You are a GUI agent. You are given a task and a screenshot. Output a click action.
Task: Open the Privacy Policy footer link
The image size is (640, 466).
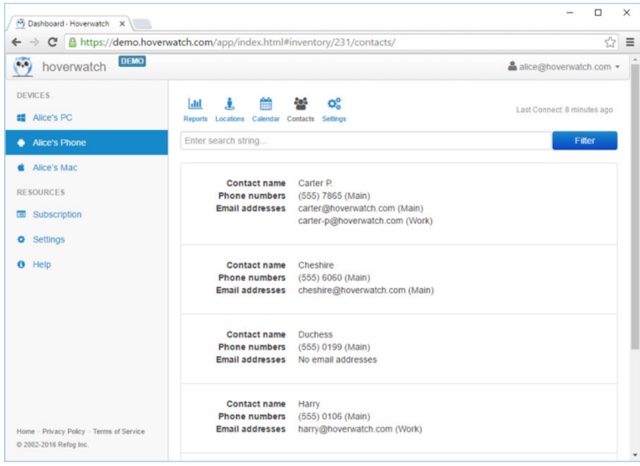click(x=64, y=431)
